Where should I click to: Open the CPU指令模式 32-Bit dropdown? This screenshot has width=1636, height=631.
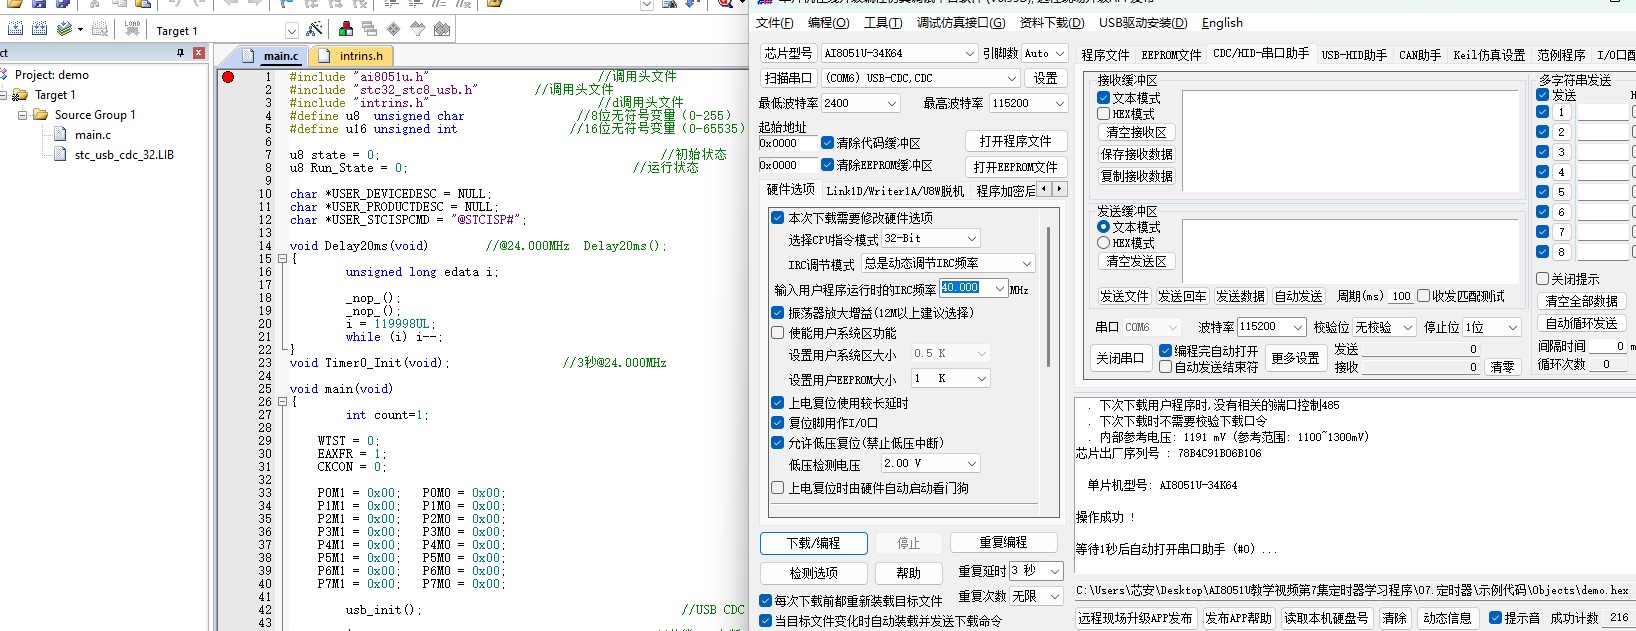(930, 239)
